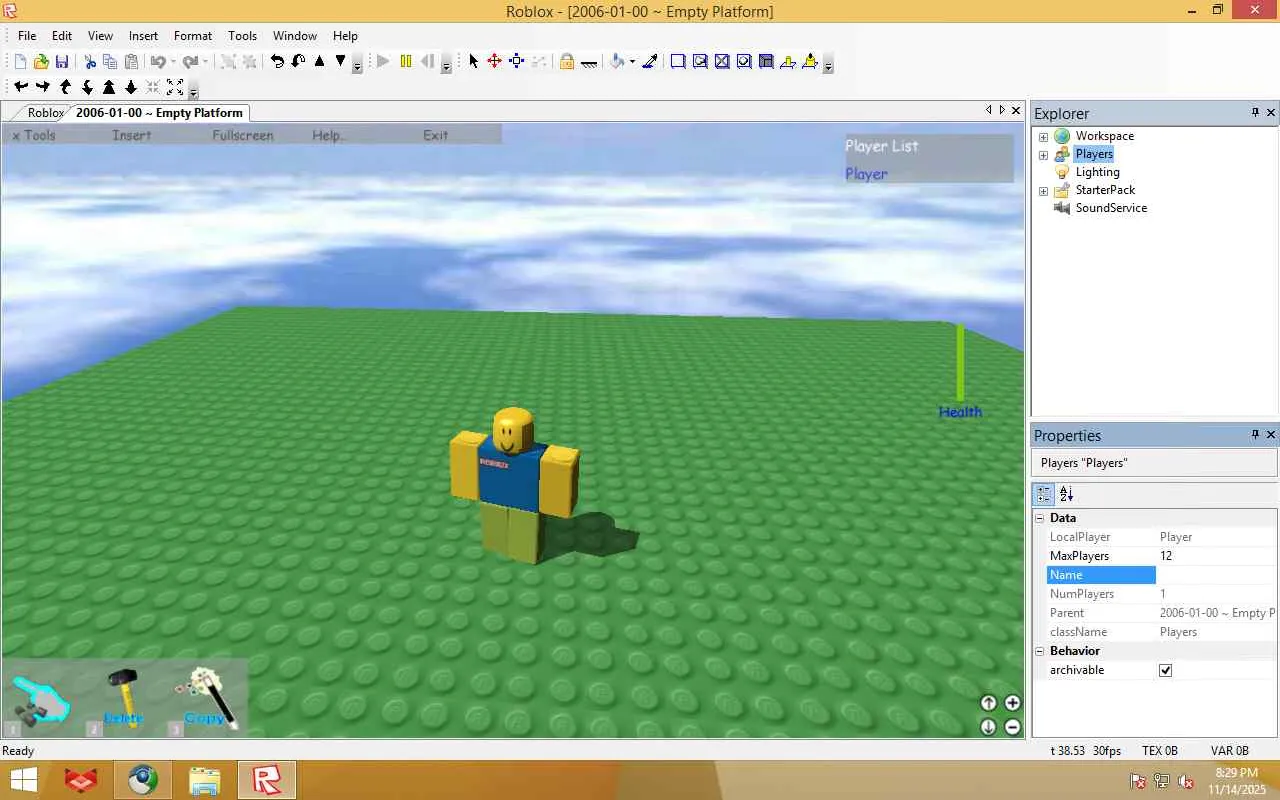Click the Pause simulation button
Screen dimensions: 1280x800
[406, 61]
